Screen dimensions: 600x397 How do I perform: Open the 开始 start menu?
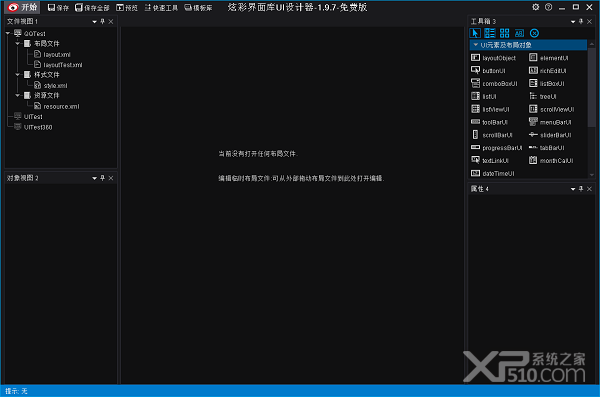(x=22, y=7)
